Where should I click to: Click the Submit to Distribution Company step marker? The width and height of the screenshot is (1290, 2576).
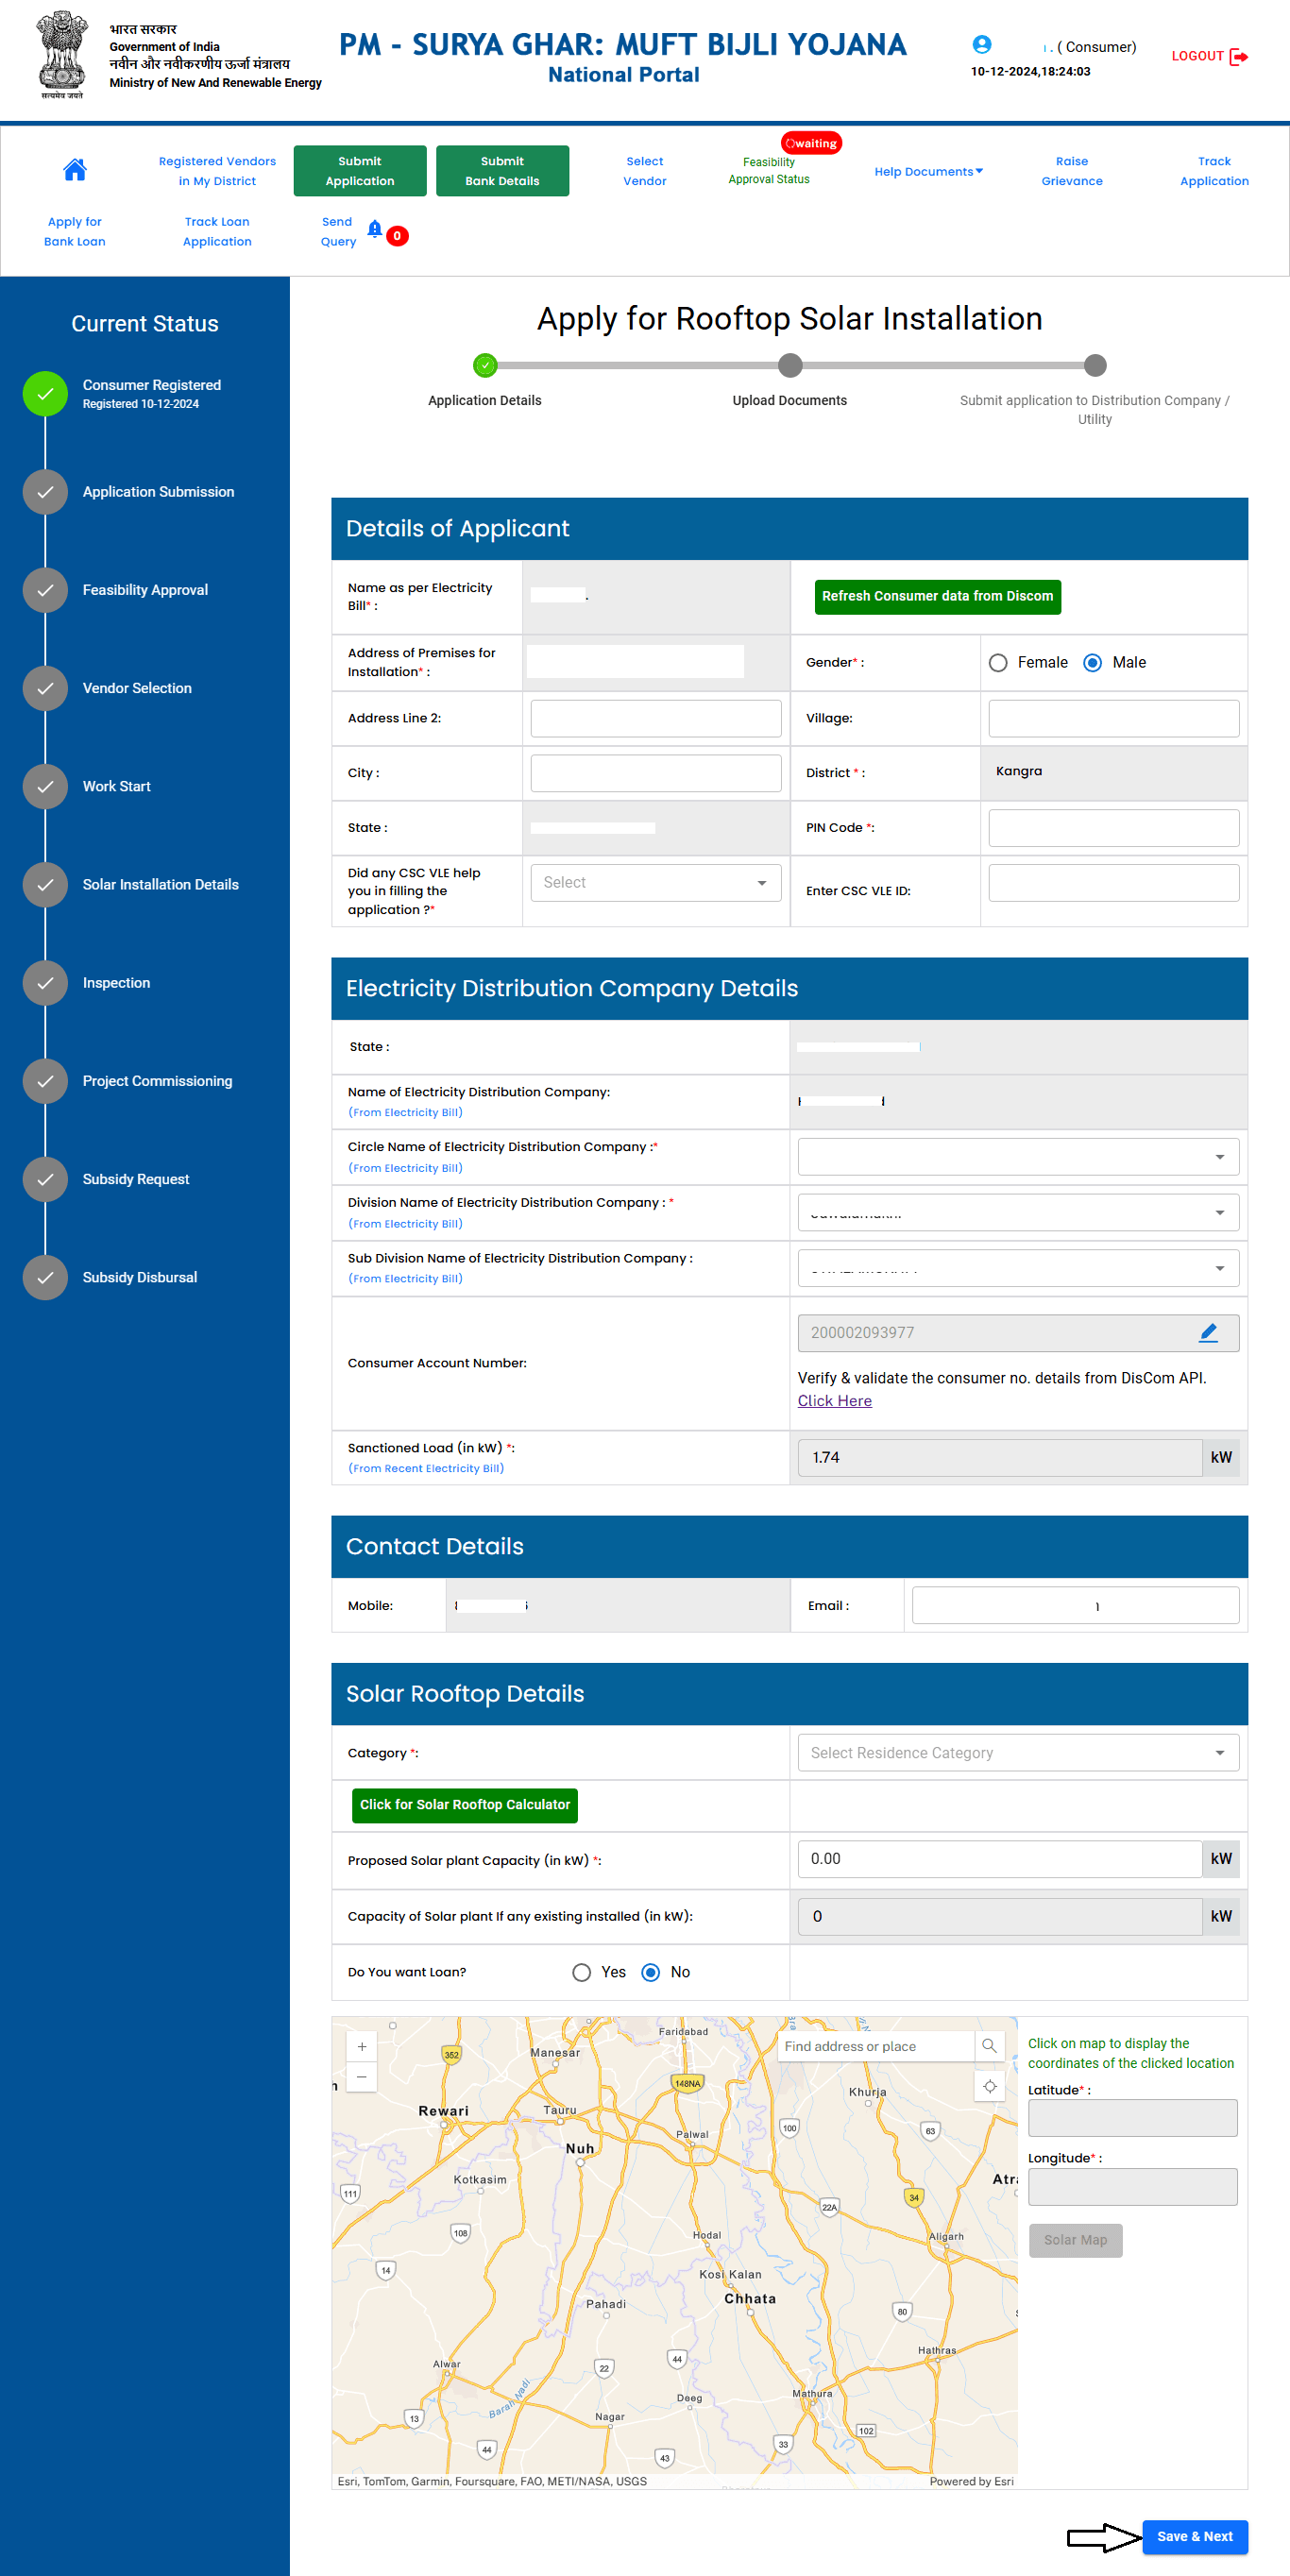pos(1095,366)
